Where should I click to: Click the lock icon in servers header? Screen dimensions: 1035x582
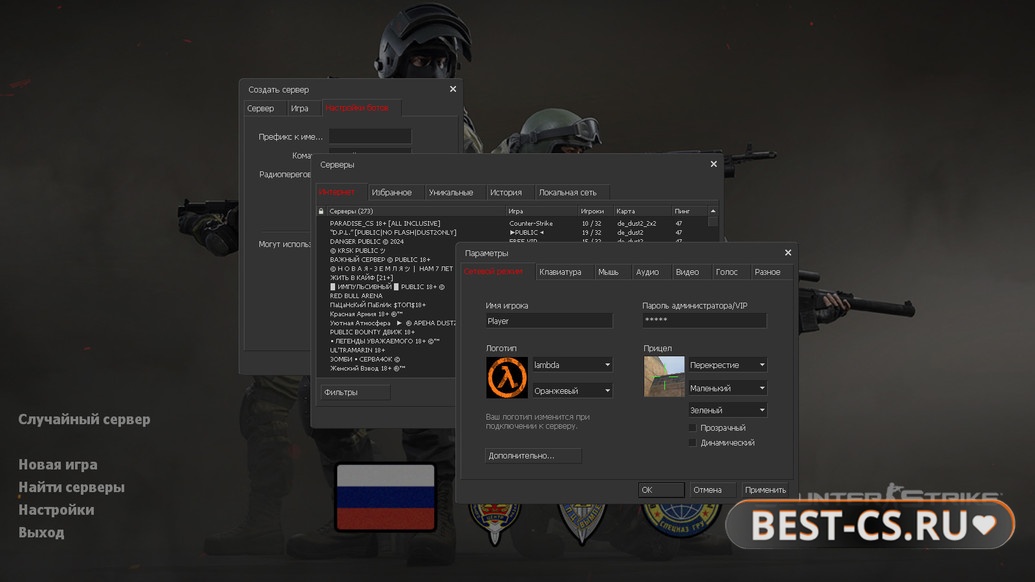pyautogui.click(x=321, y=211)
